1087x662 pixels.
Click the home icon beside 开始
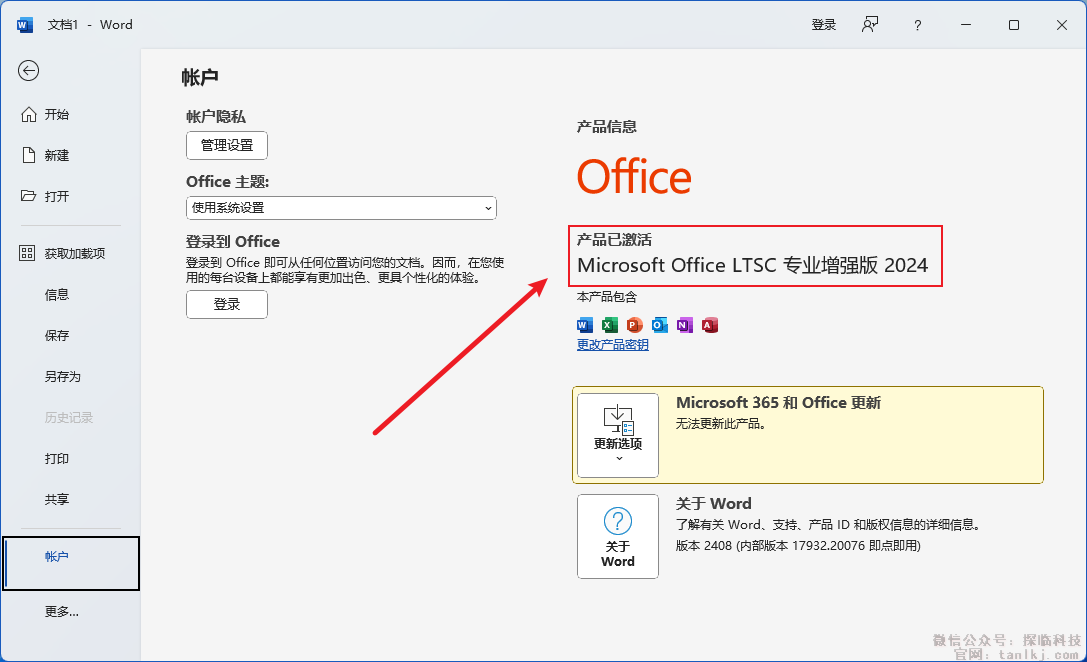[x=28, y=114]
